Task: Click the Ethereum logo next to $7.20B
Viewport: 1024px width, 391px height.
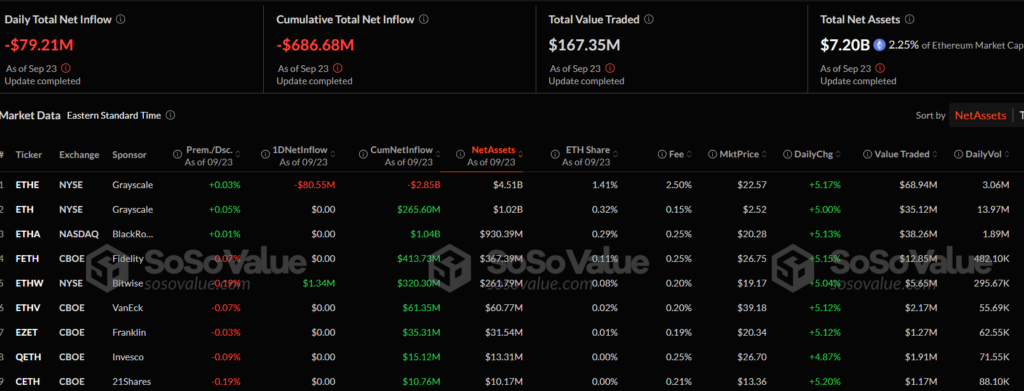Action: pos(879,45)
